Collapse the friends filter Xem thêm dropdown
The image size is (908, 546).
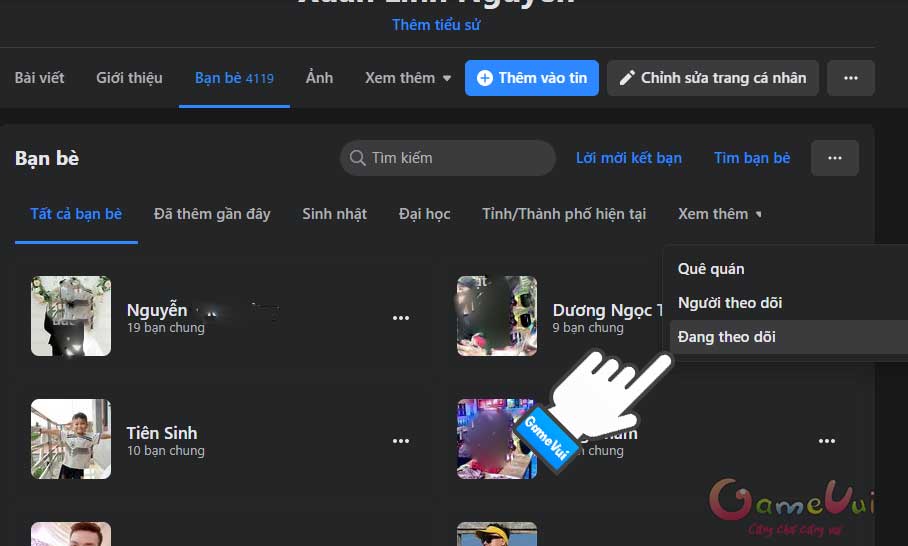[719, 214]
